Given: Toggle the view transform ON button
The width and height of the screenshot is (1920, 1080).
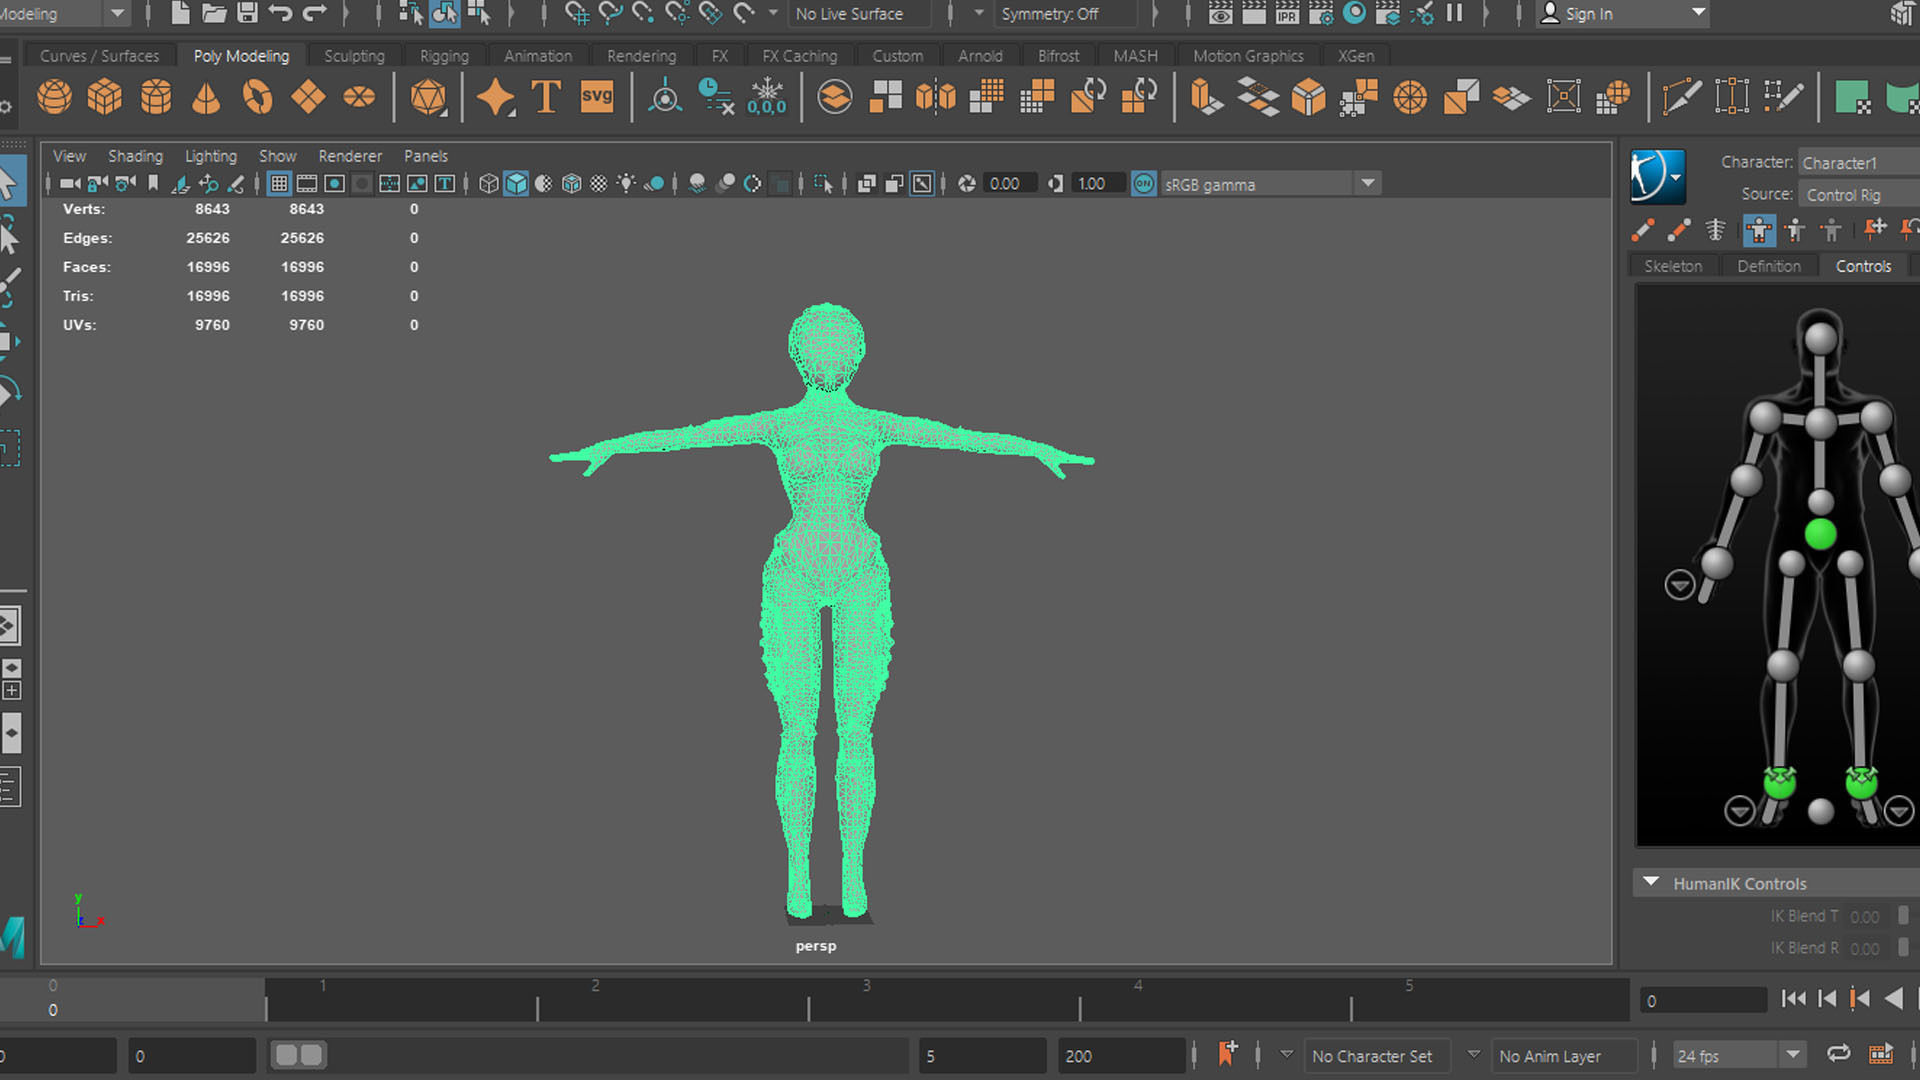Looking at the screenshot, I should tap(1144, 184).
